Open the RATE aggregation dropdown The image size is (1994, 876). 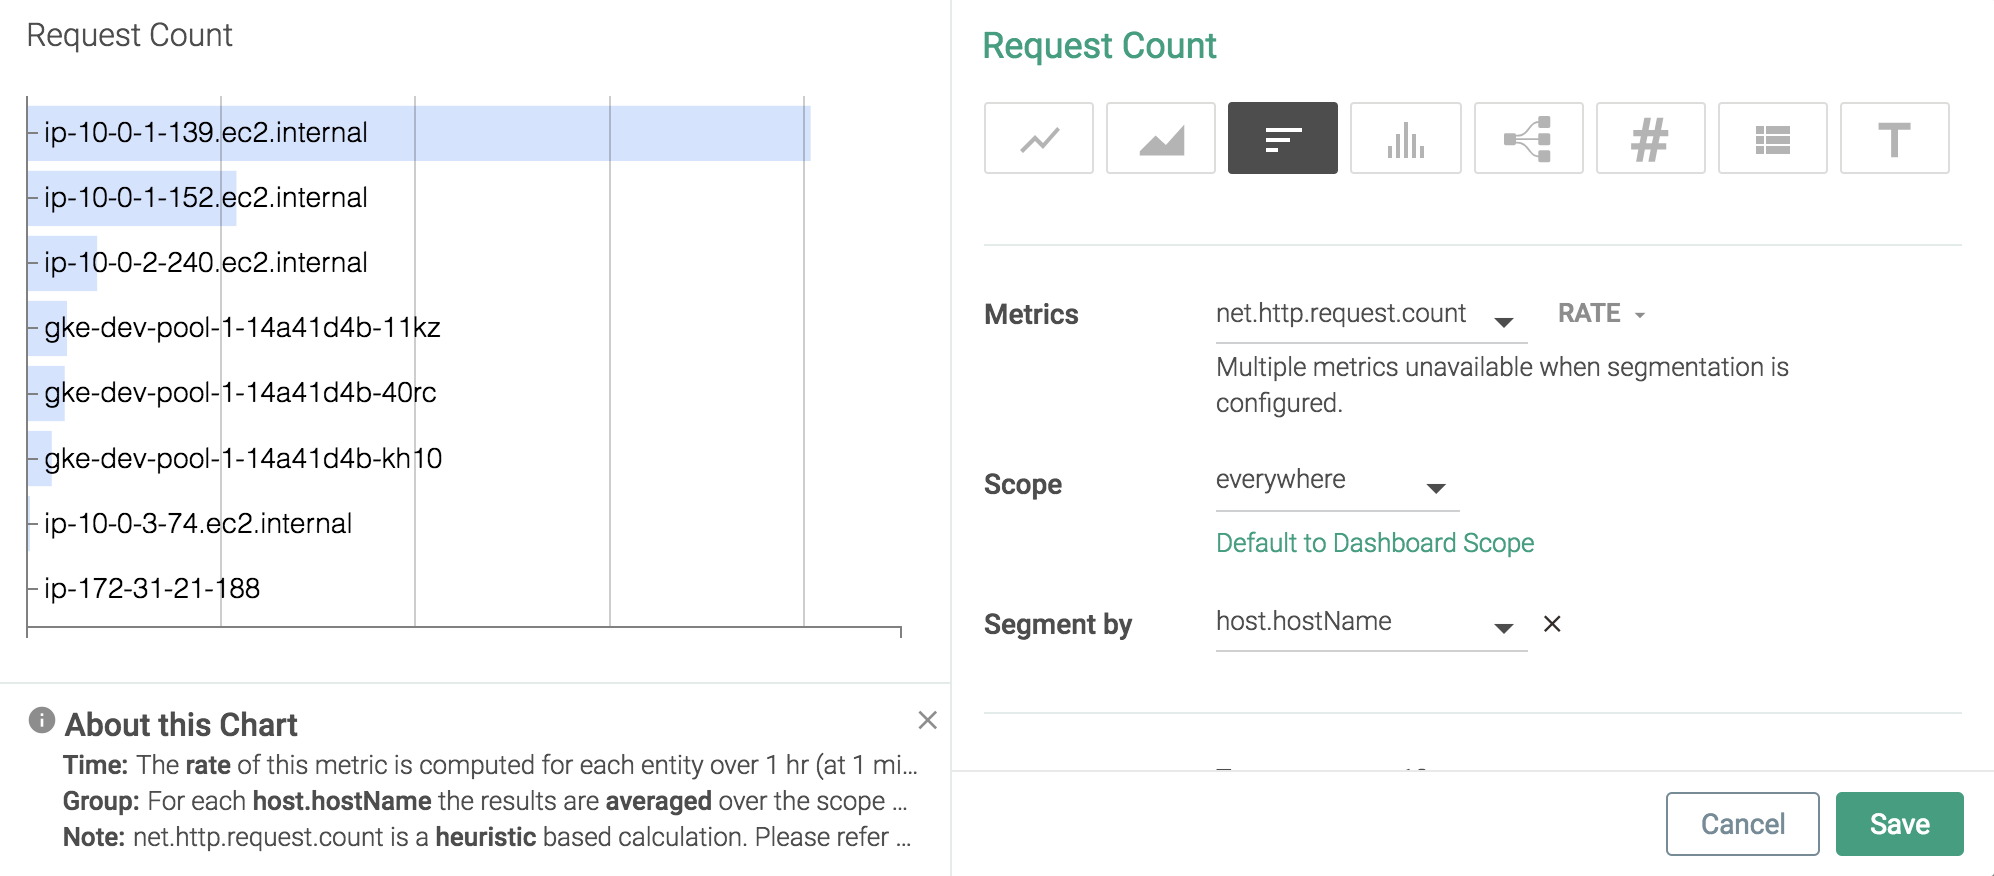point(1601,314)
